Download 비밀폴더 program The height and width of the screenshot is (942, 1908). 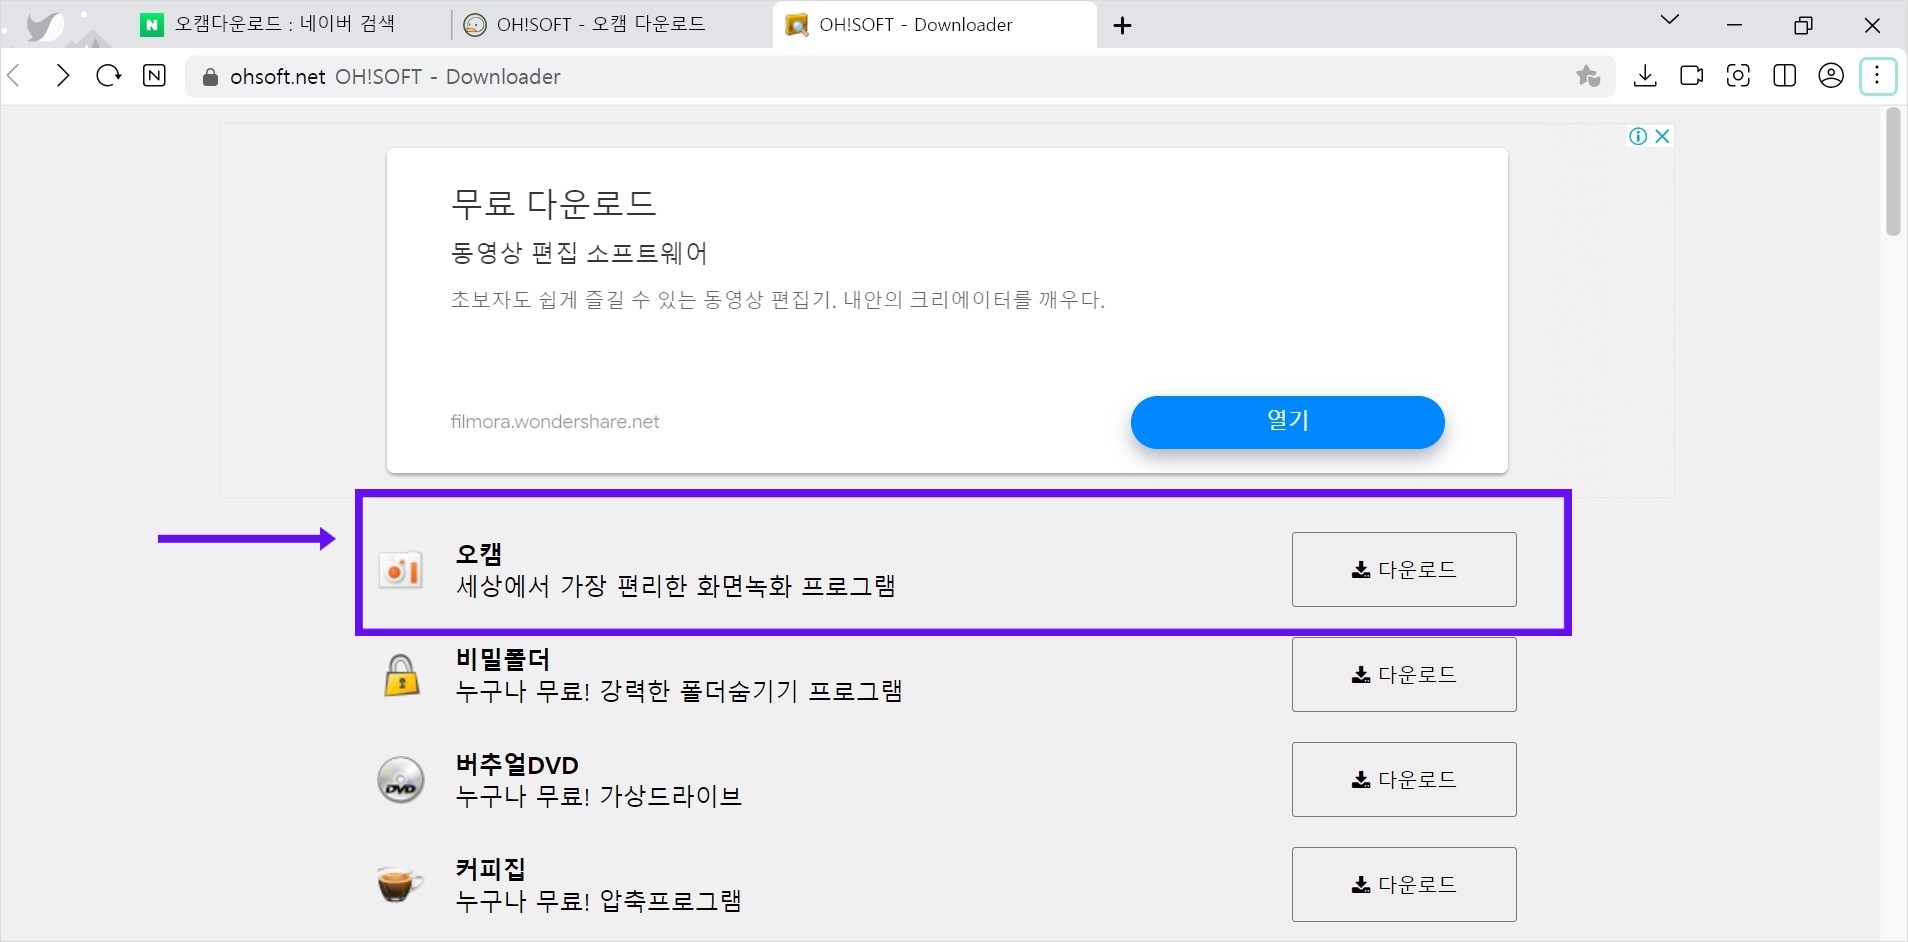1404,674
